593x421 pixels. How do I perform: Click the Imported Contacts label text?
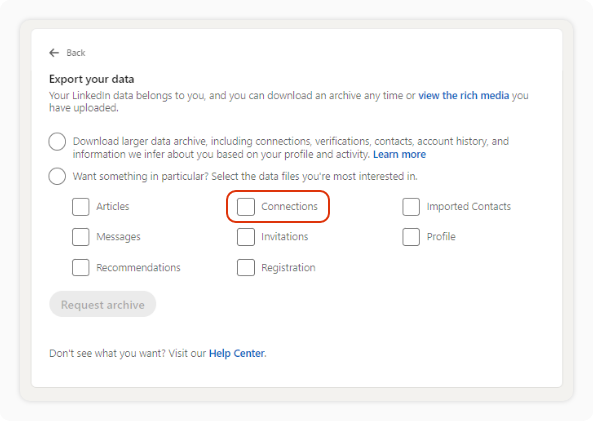coord(469,207)
